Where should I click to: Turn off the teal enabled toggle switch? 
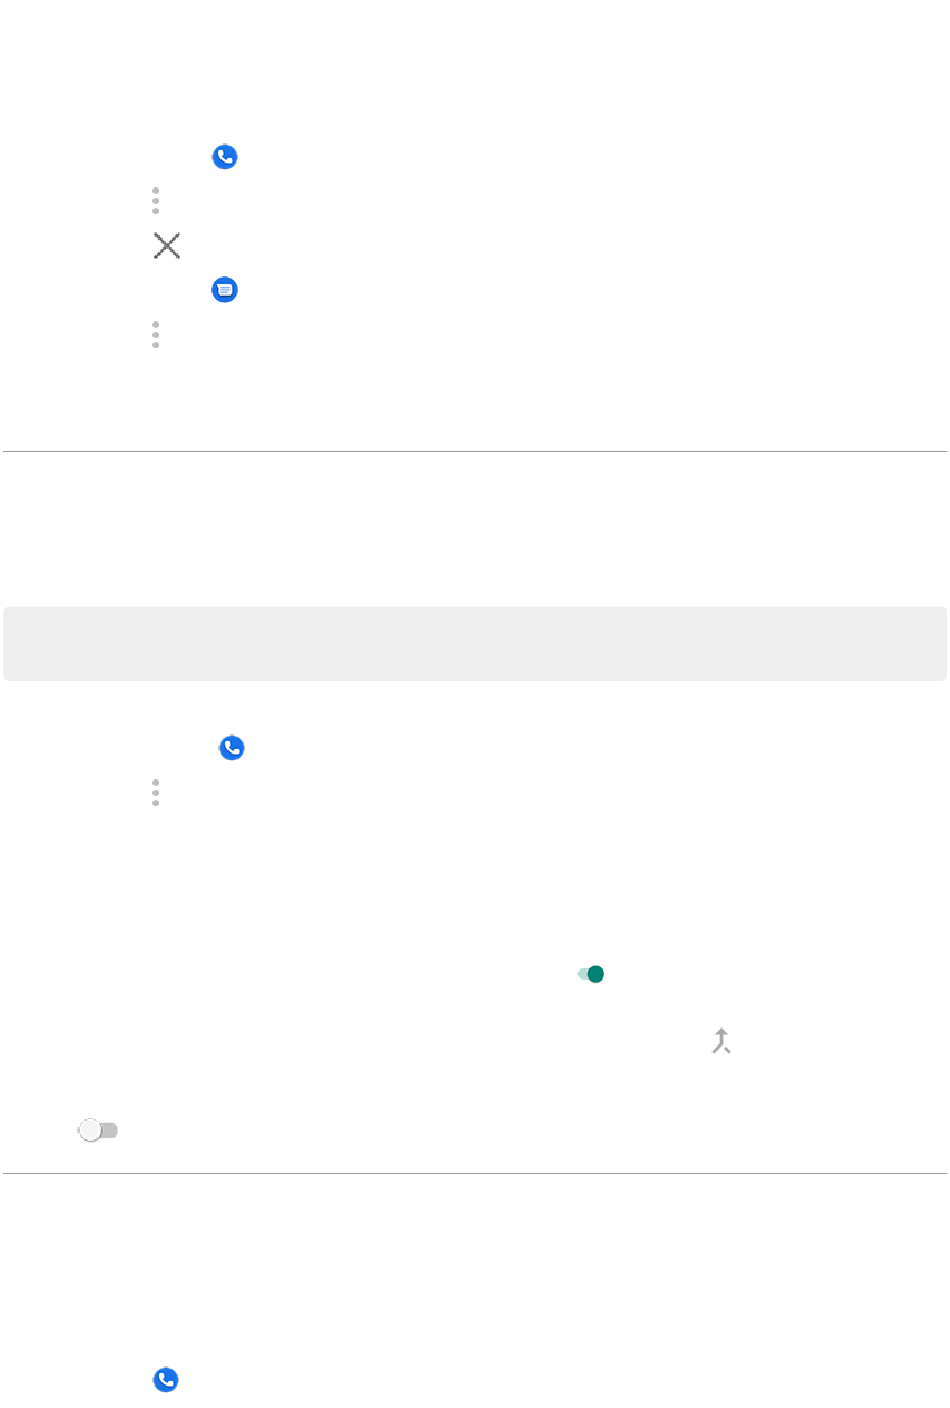[x=591, y=974]
